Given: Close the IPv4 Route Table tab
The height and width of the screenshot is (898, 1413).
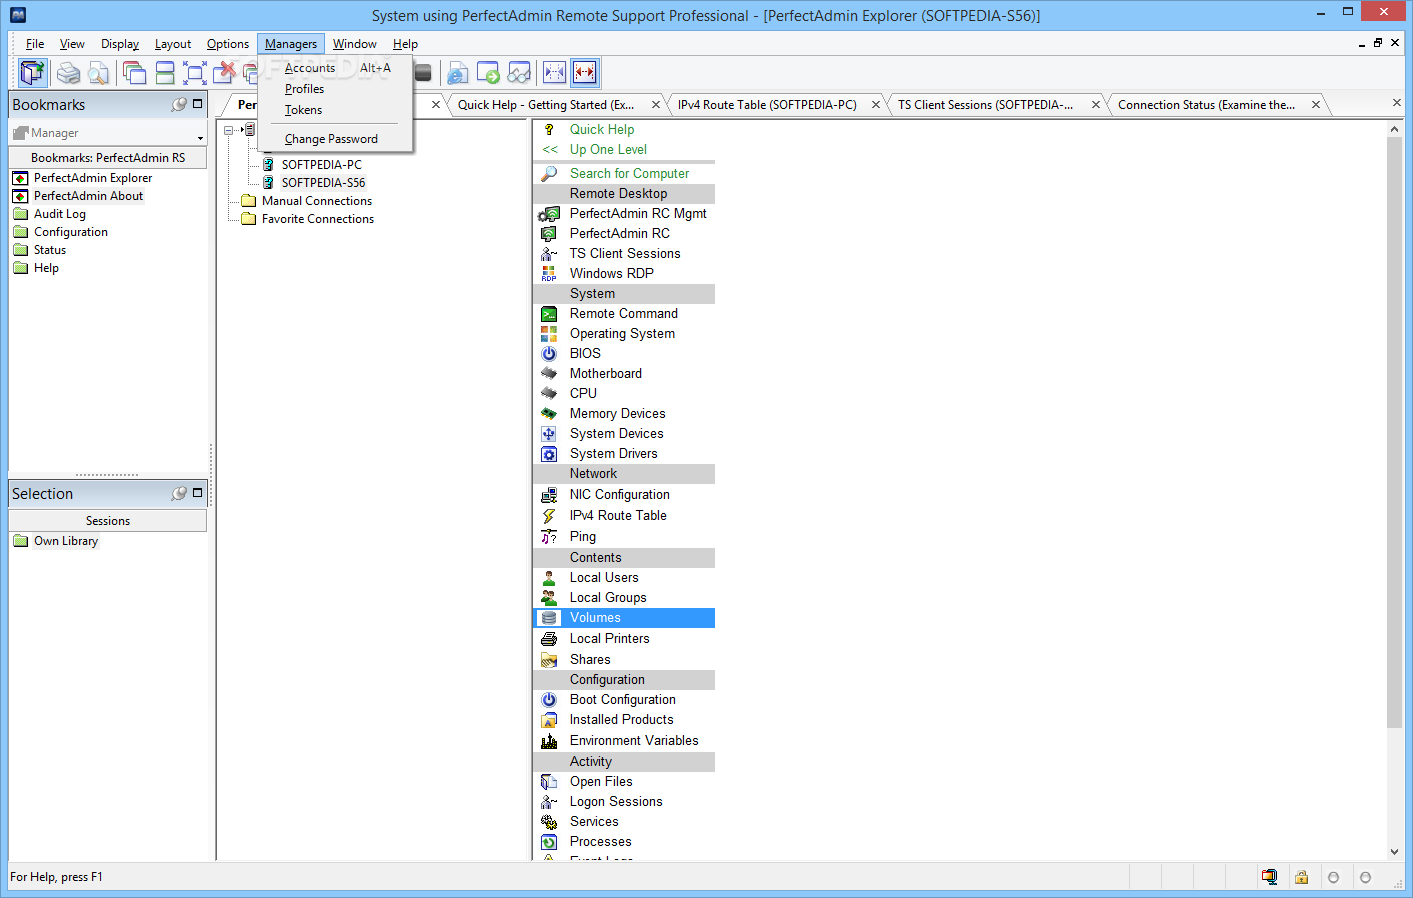Looking at the screenshot, I should [876, 105].
